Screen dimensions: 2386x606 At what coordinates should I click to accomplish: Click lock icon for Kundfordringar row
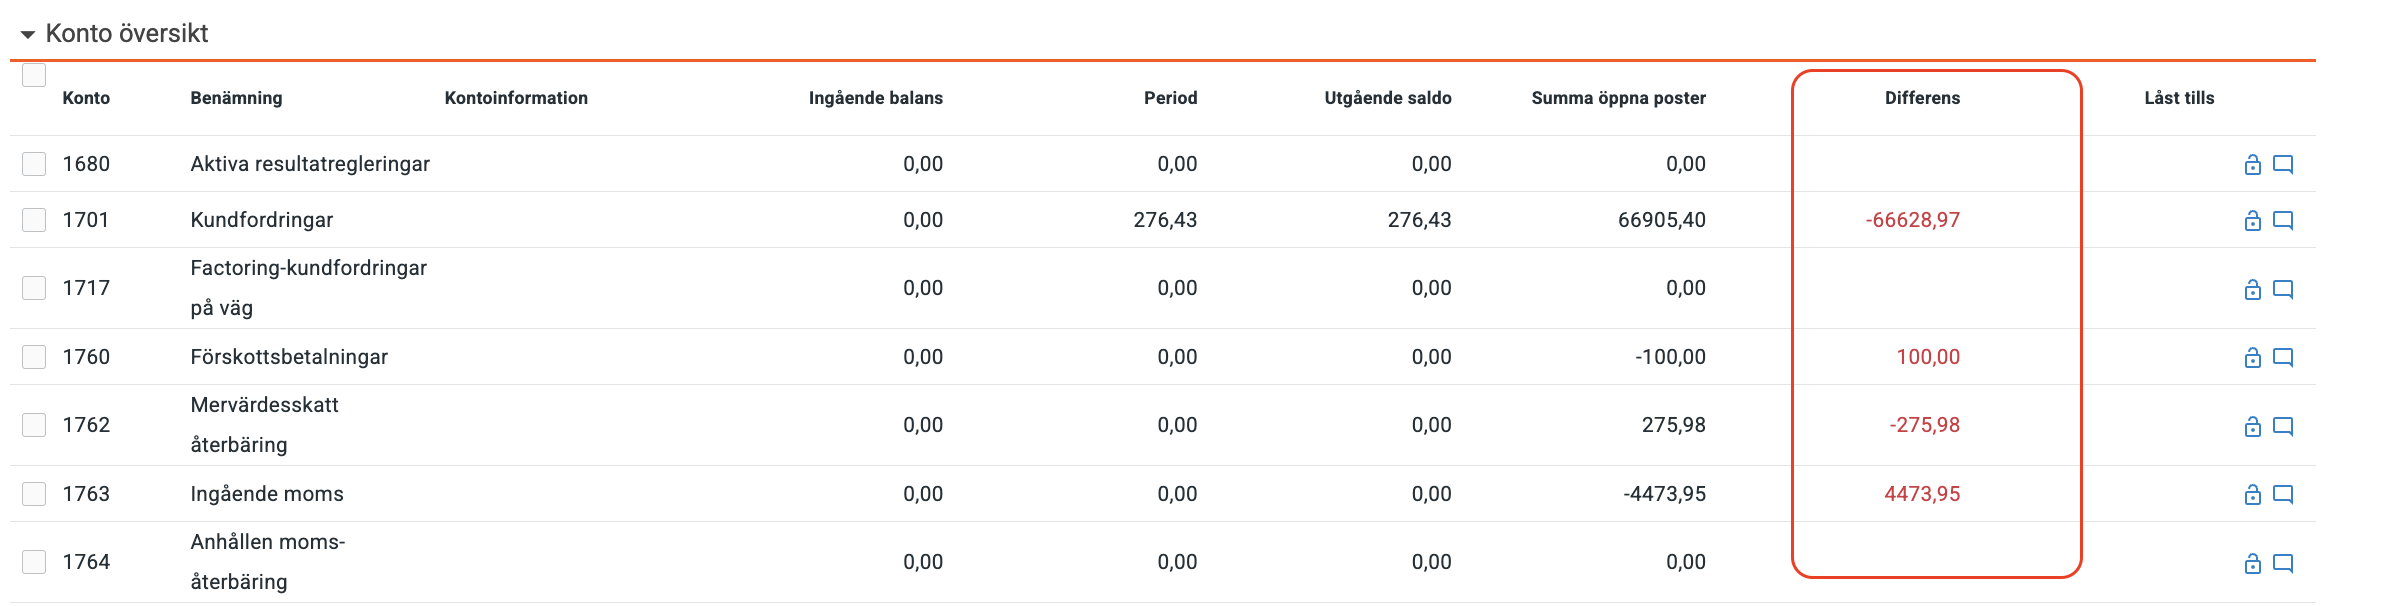point(2252,221)
